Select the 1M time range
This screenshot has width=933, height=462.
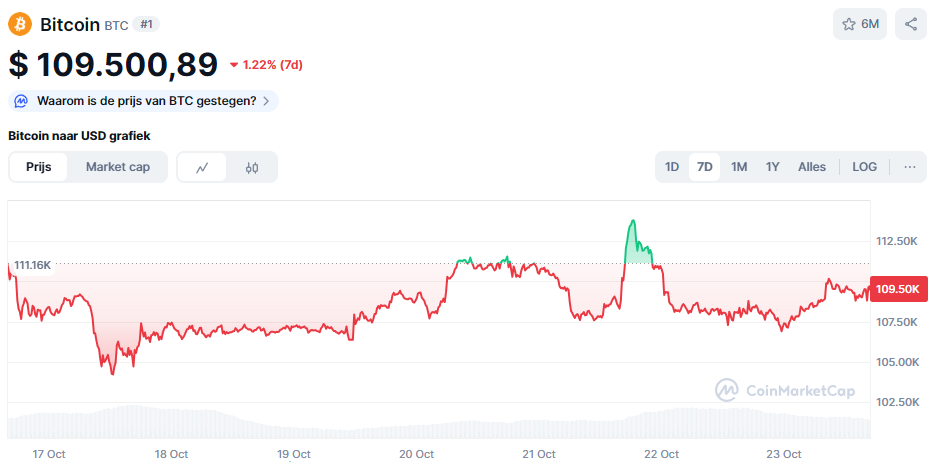coord(739,167)
